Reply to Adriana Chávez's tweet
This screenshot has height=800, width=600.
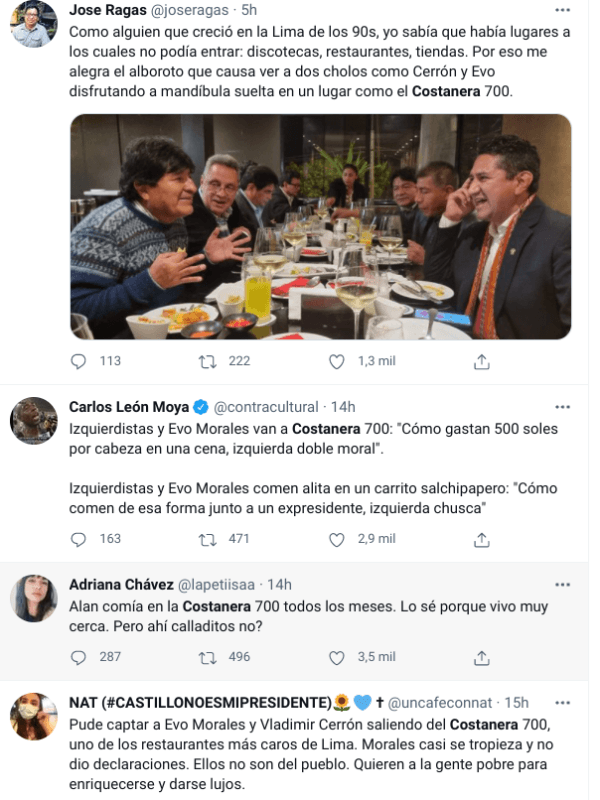pyautogui.click(x=79, y=657)
